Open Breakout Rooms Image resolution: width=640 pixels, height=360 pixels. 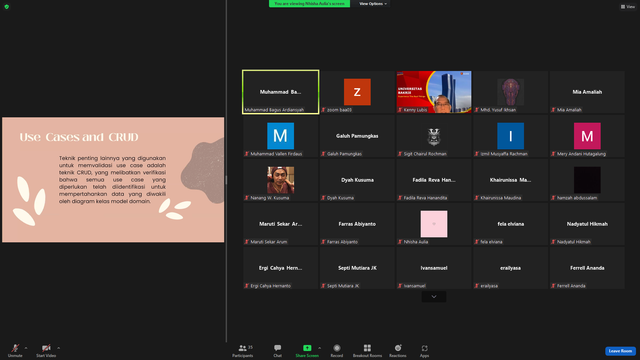367,351
